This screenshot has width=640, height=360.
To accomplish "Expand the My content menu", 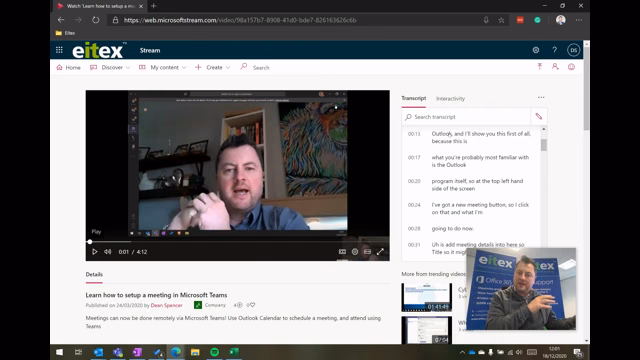I will (x=162, y=67).
